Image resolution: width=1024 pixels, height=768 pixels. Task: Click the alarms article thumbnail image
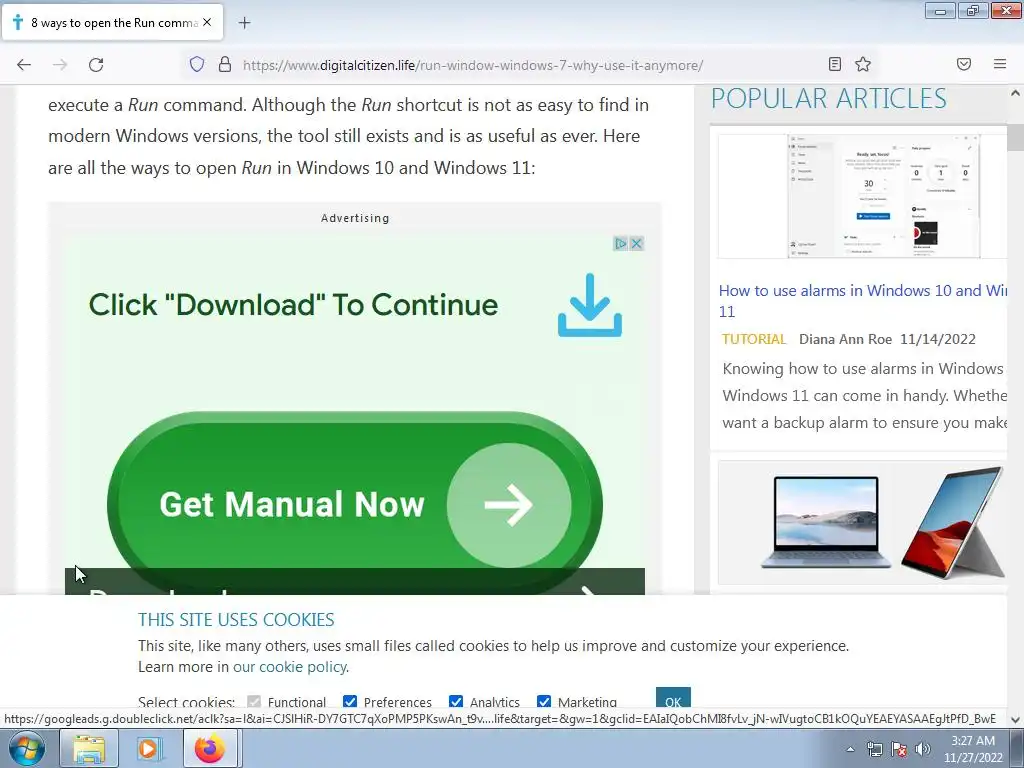point(862,196)
